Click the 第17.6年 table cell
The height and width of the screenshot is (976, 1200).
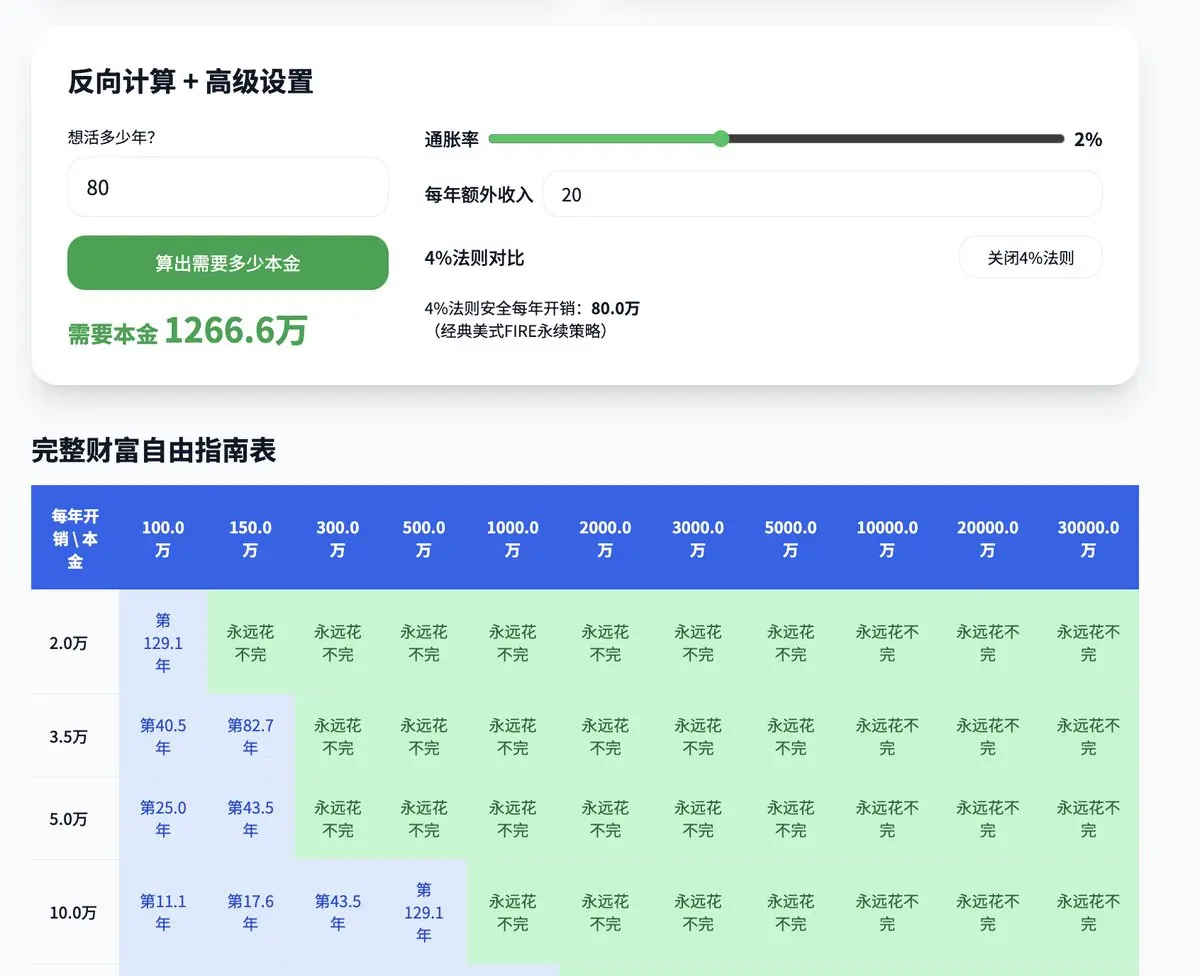(x=250, y=912)
